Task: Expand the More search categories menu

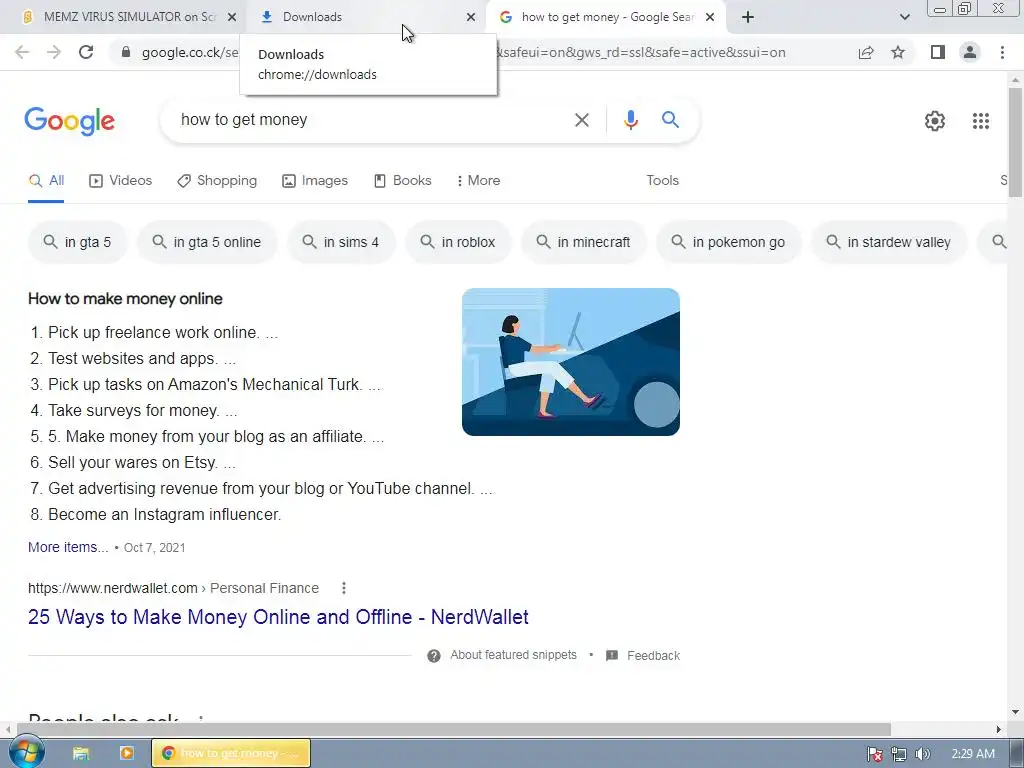Action: [479, 181]
